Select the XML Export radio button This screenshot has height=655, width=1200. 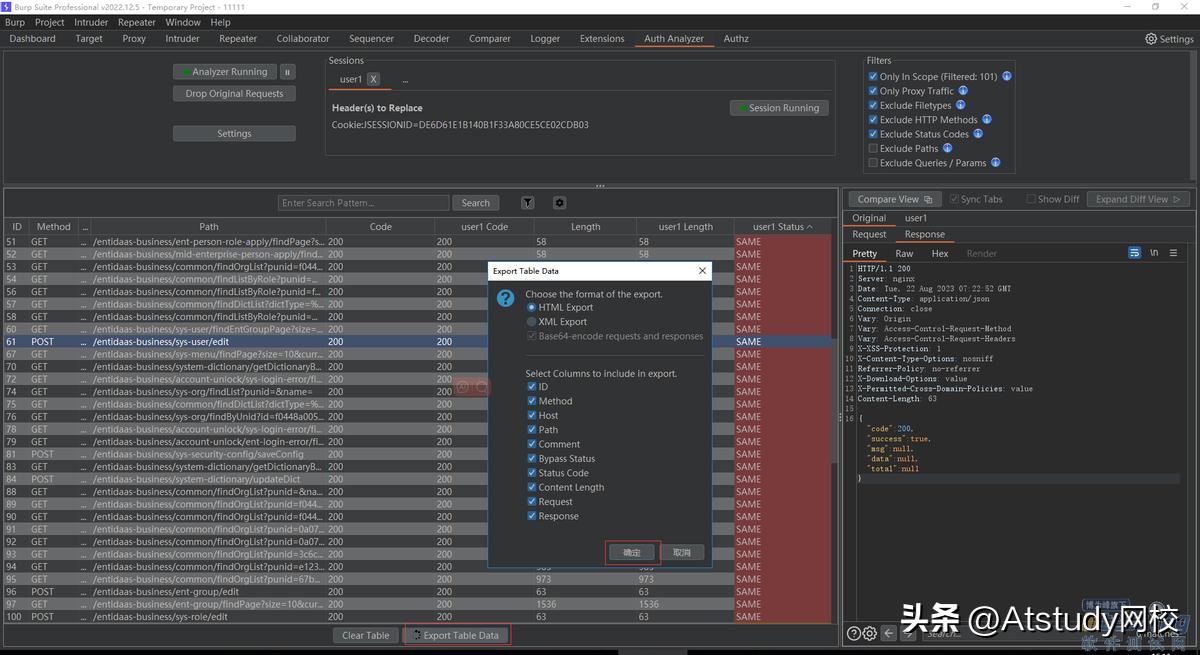(531, 321)
